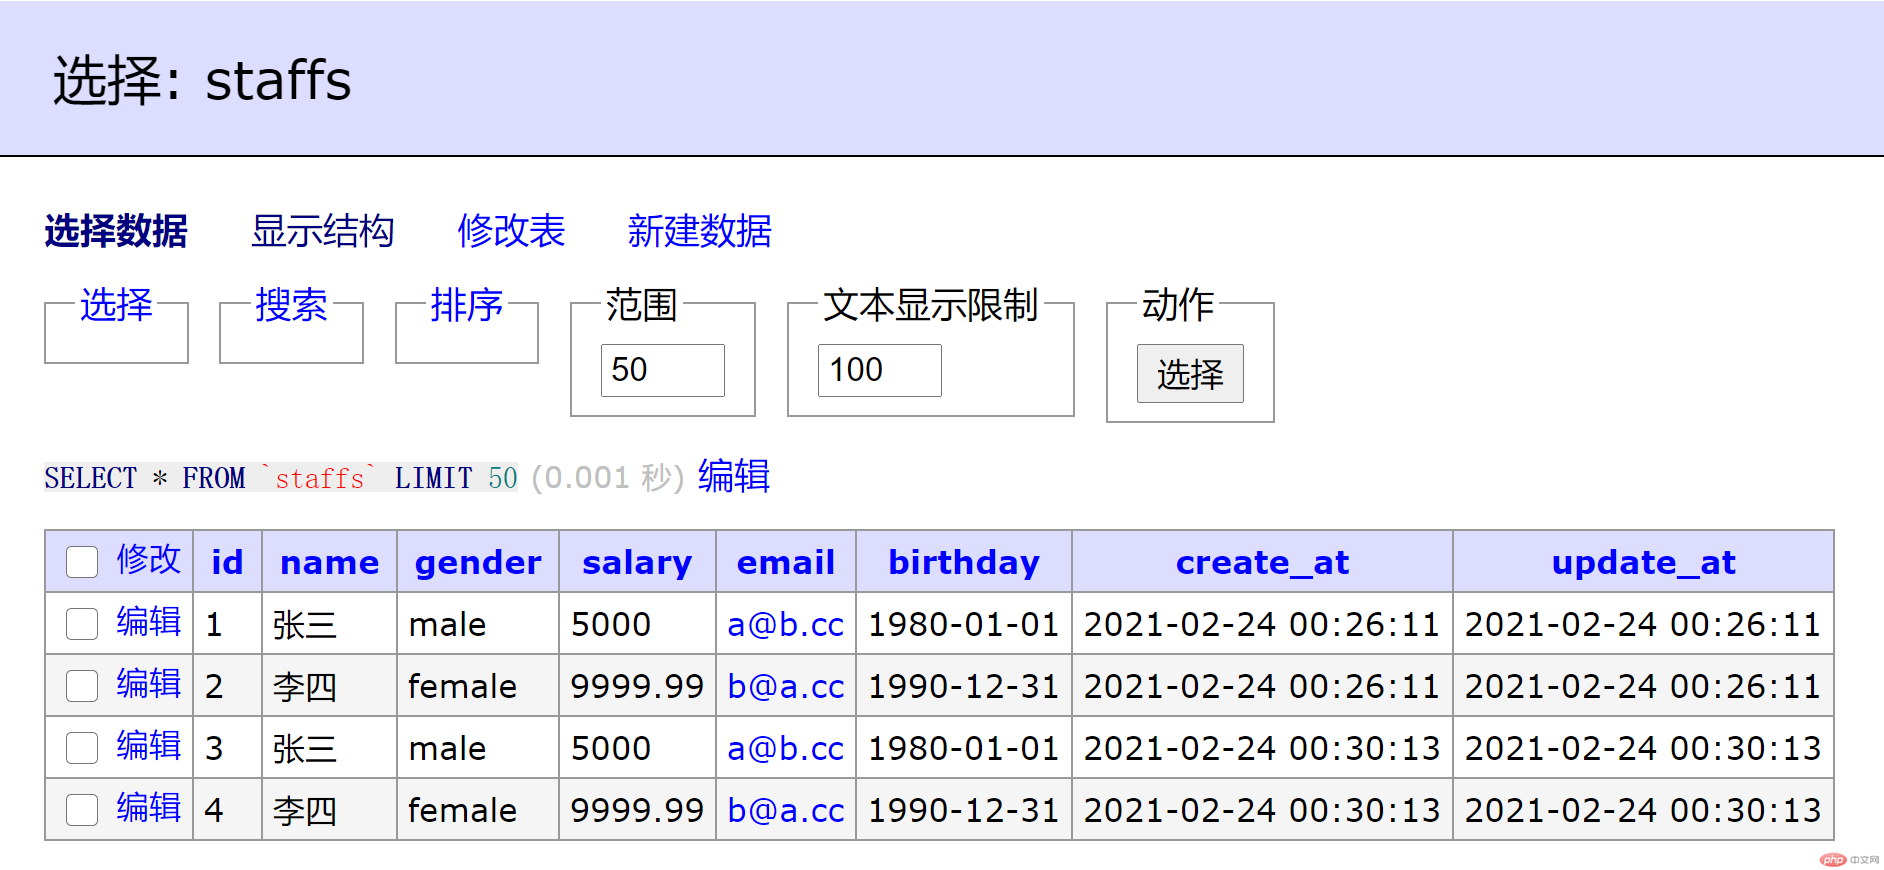Click the SELECT * FROM staffs query text
The height and width of the screenshot is (870, 1884).
(x=281, y=478)
